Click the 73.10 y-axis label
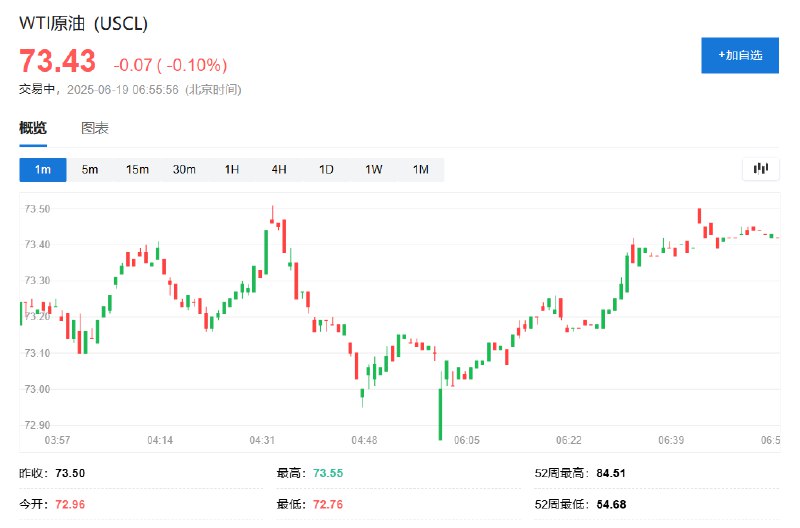Image resolution: width=800 pixels, height=528 pixels. coord(37,353)
